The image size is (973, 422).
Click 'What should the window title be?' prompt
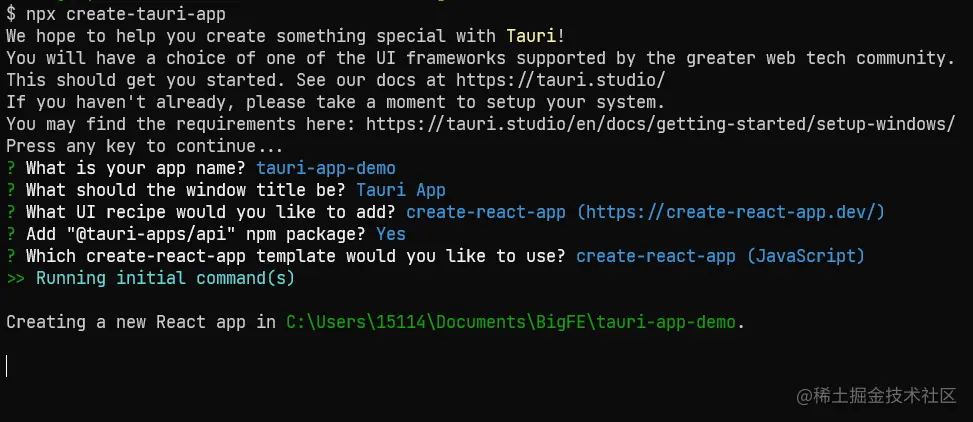click(186, 190)
